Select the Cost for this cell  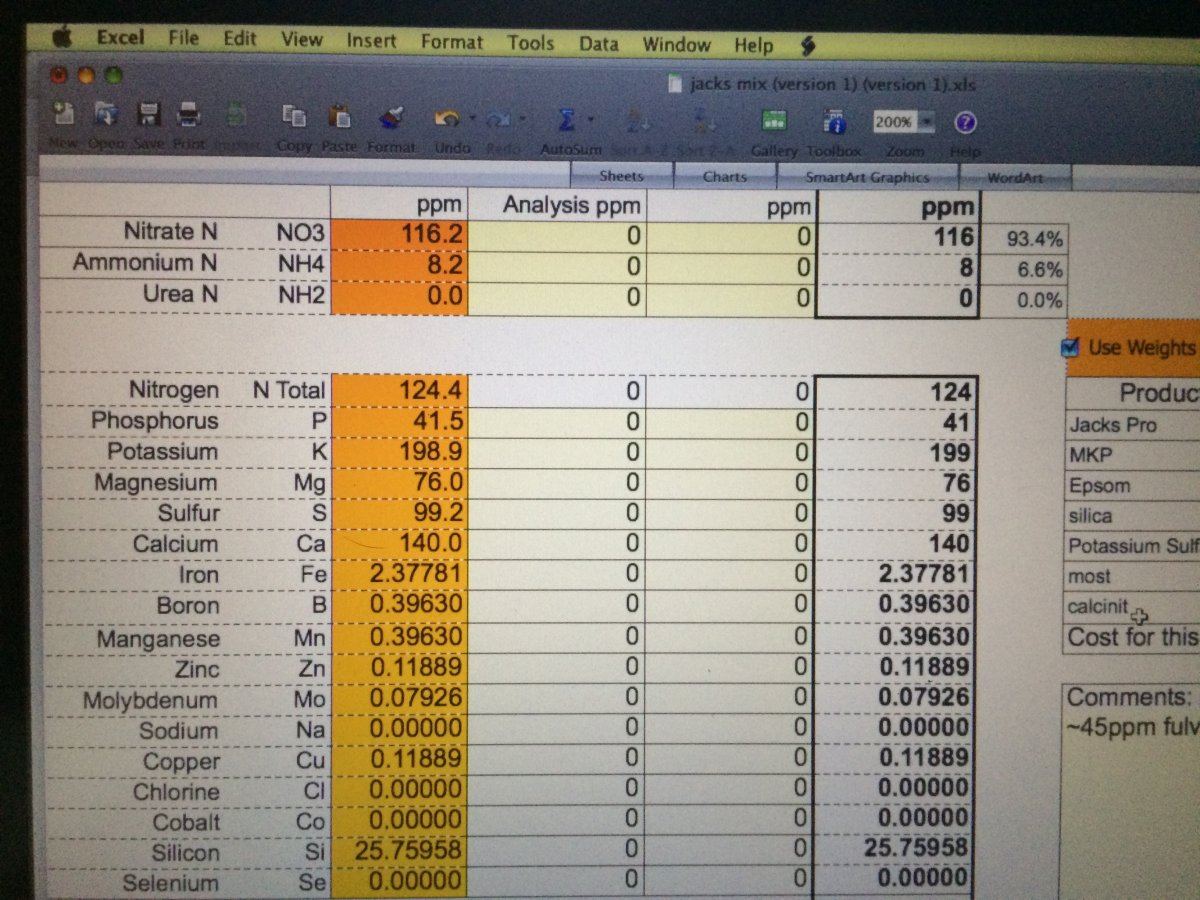[1132, 638]
